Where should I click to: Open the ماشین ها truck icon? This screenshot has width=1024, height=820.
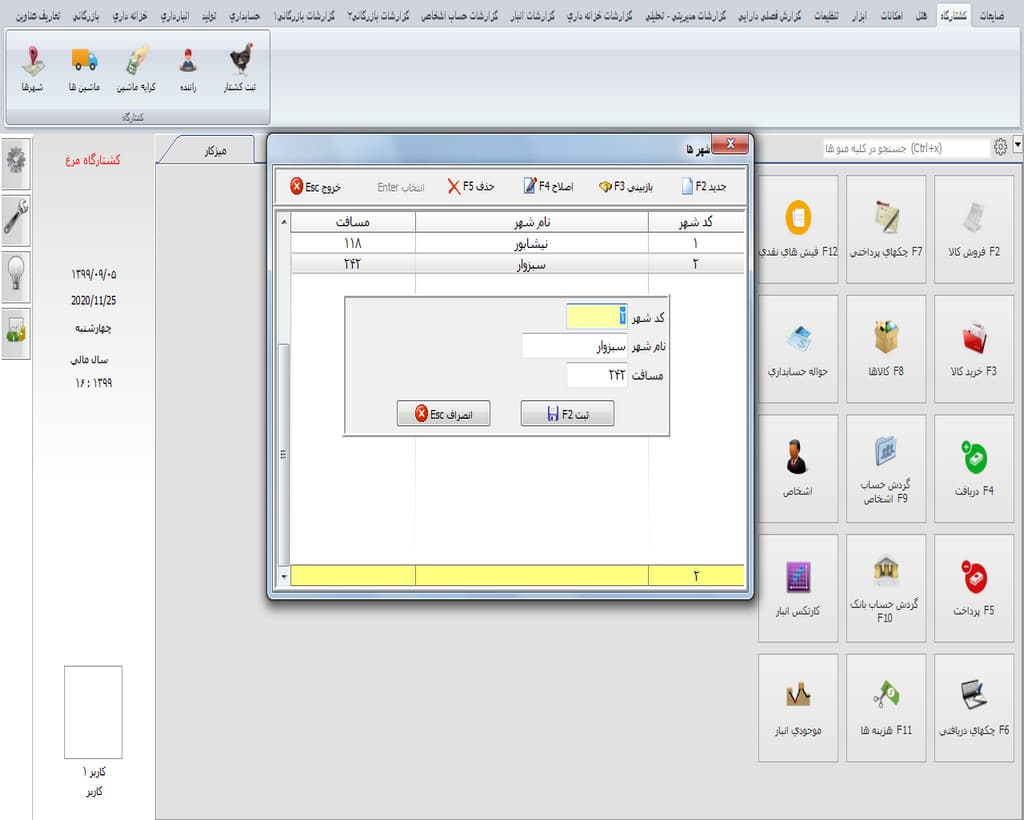click(84, 68)
